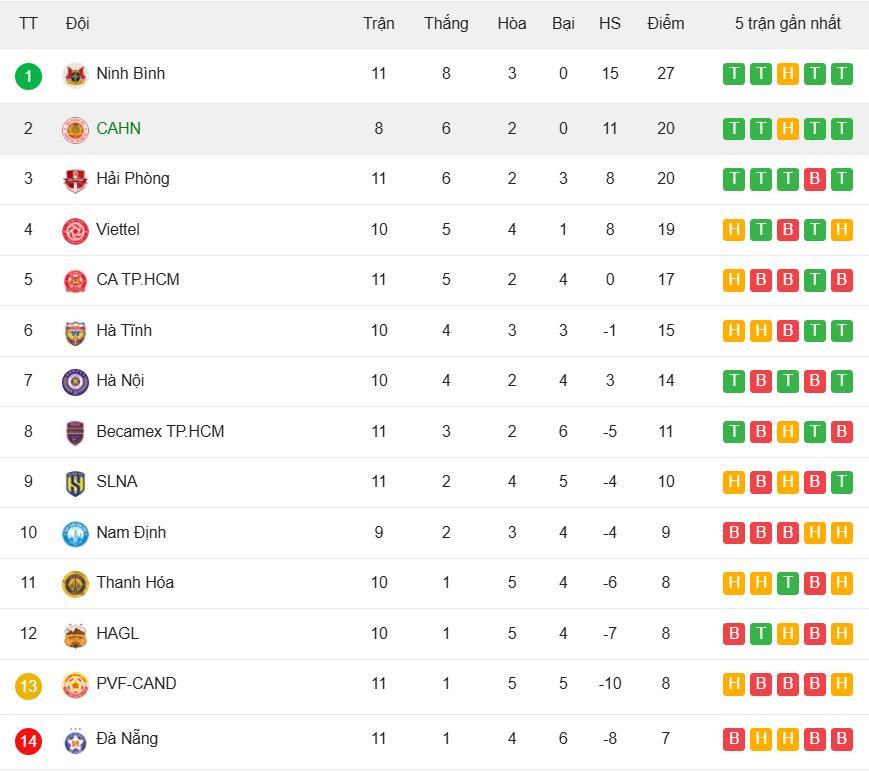Click the rank 1 green badge
869x771 pixels.
click(29, 75)
